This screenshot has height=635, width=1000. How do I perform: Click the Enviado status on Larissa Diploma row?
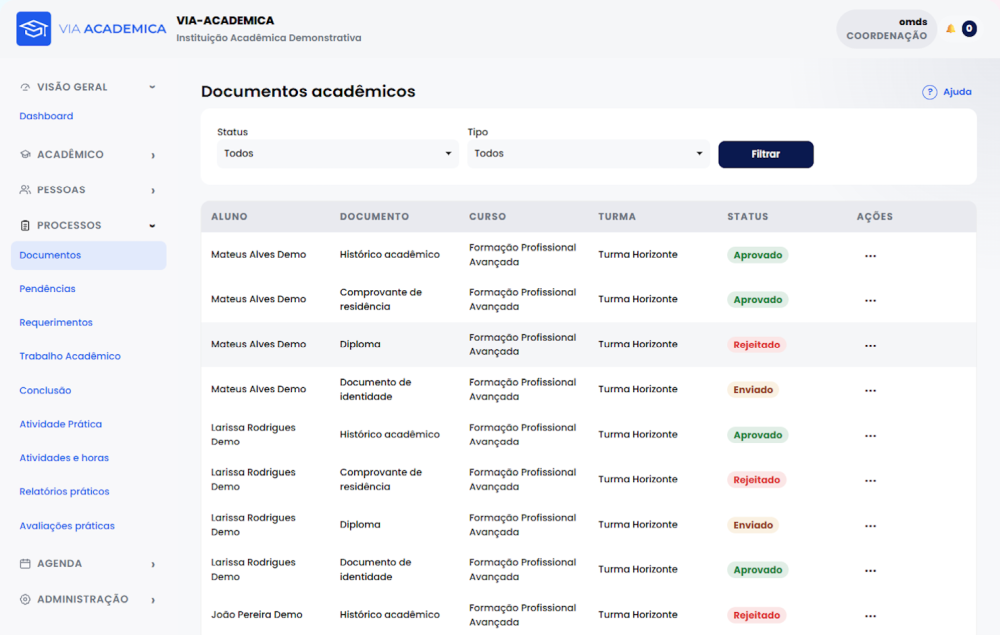coord(753,525)
